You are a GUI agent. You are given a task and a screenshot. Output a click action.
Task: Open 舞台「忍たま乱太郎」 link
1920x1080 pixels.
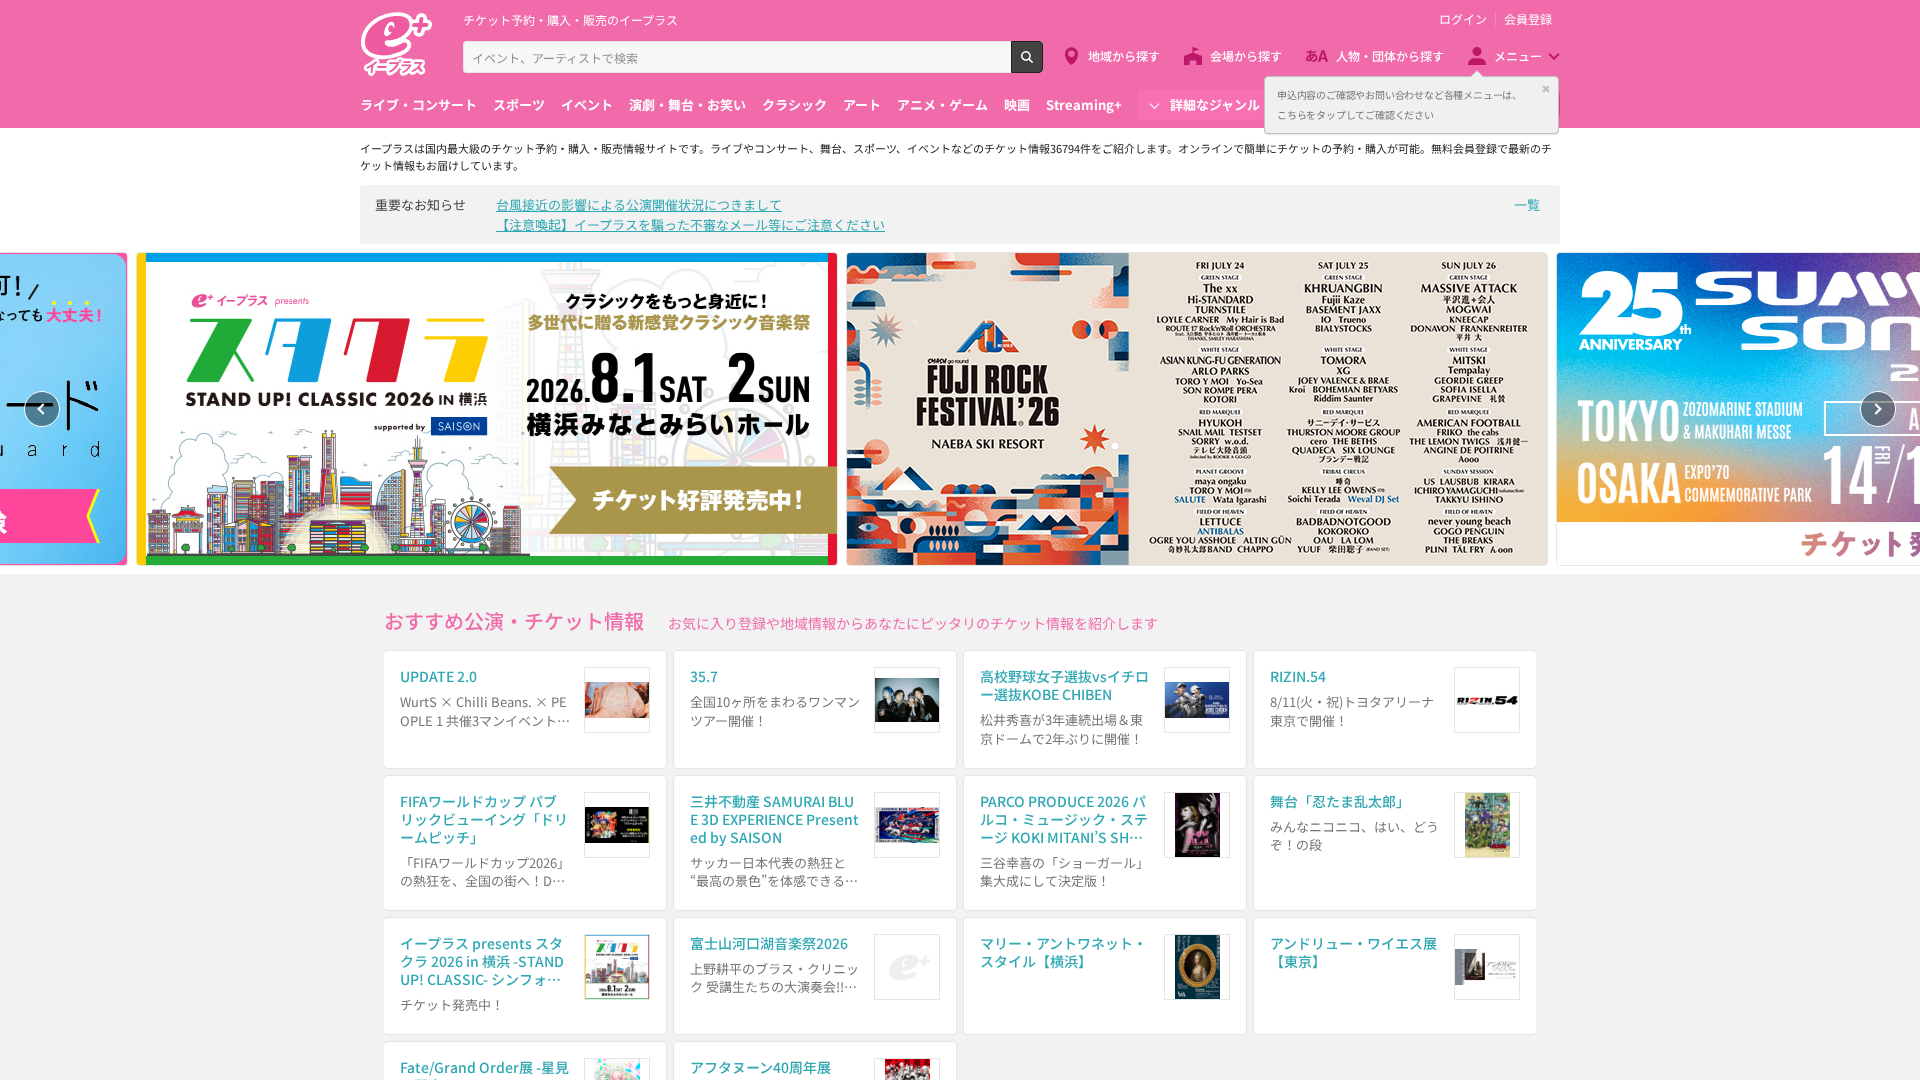(x=1338, y=802)
